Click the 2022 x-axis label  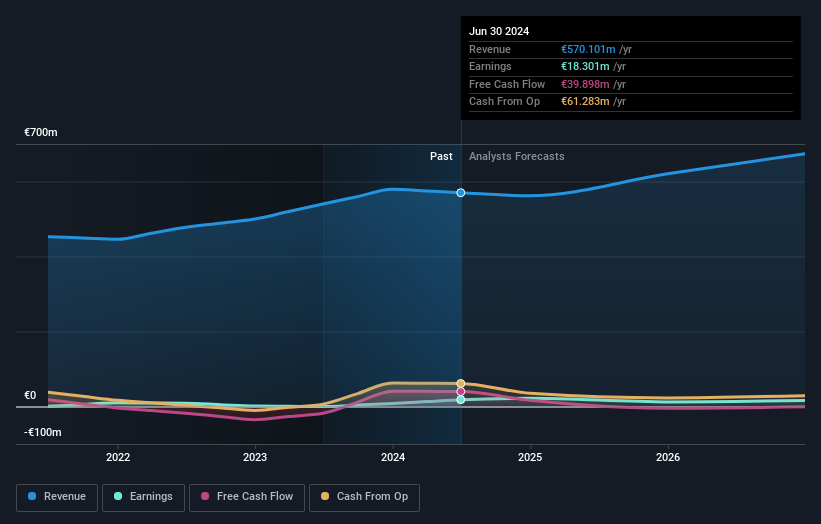[x=118, y=457]
